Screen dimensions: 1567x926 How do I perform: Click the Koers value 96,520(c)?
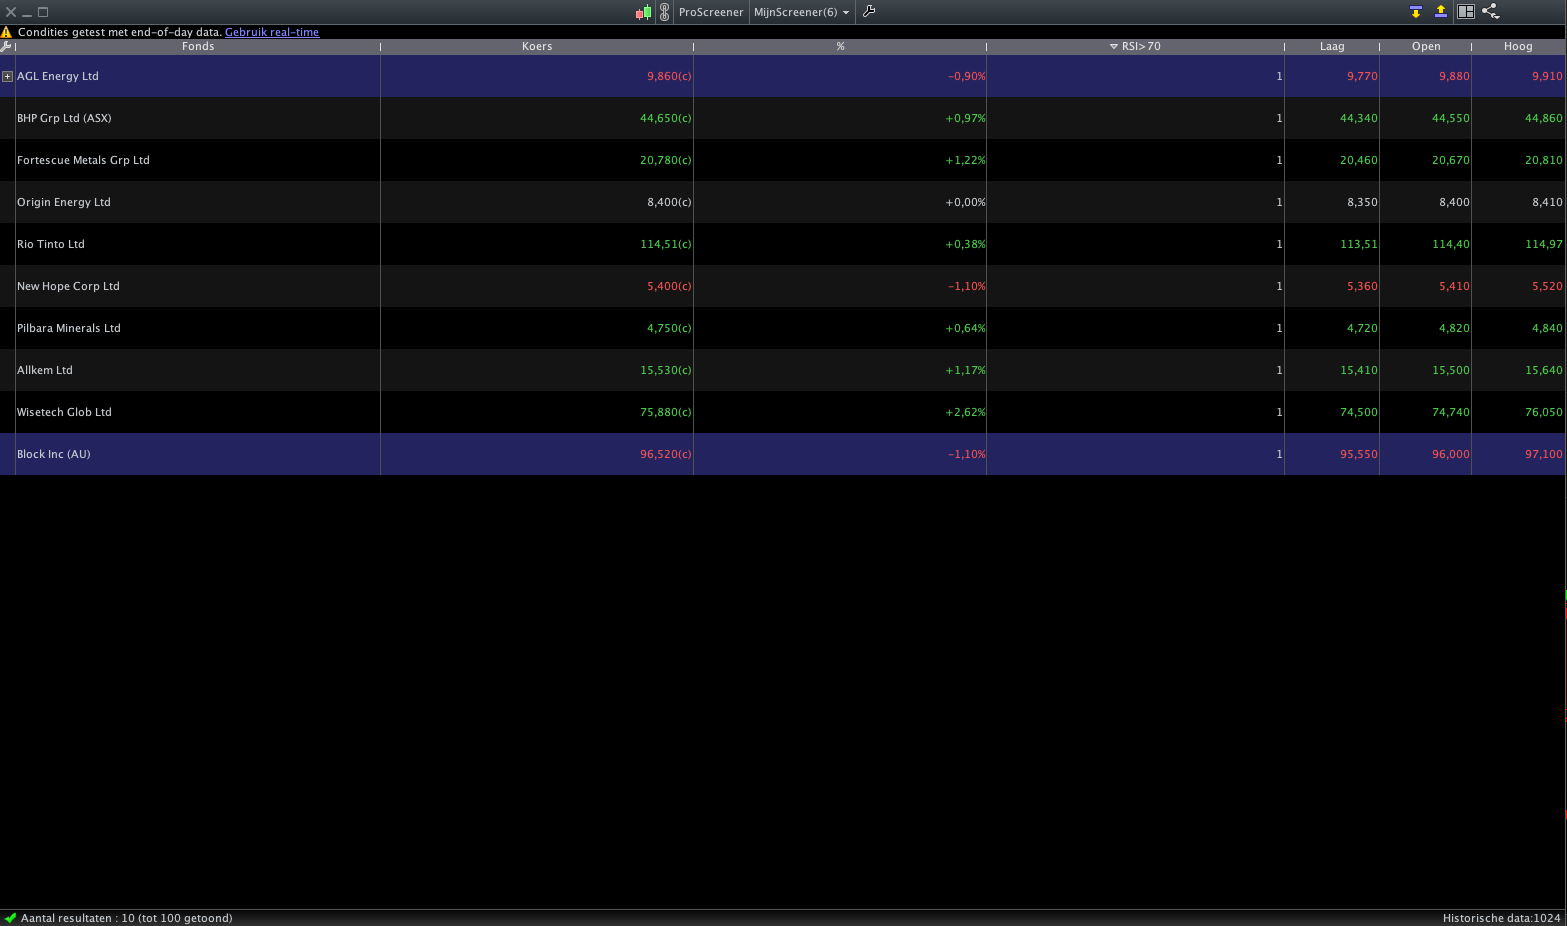coord(666,454)
